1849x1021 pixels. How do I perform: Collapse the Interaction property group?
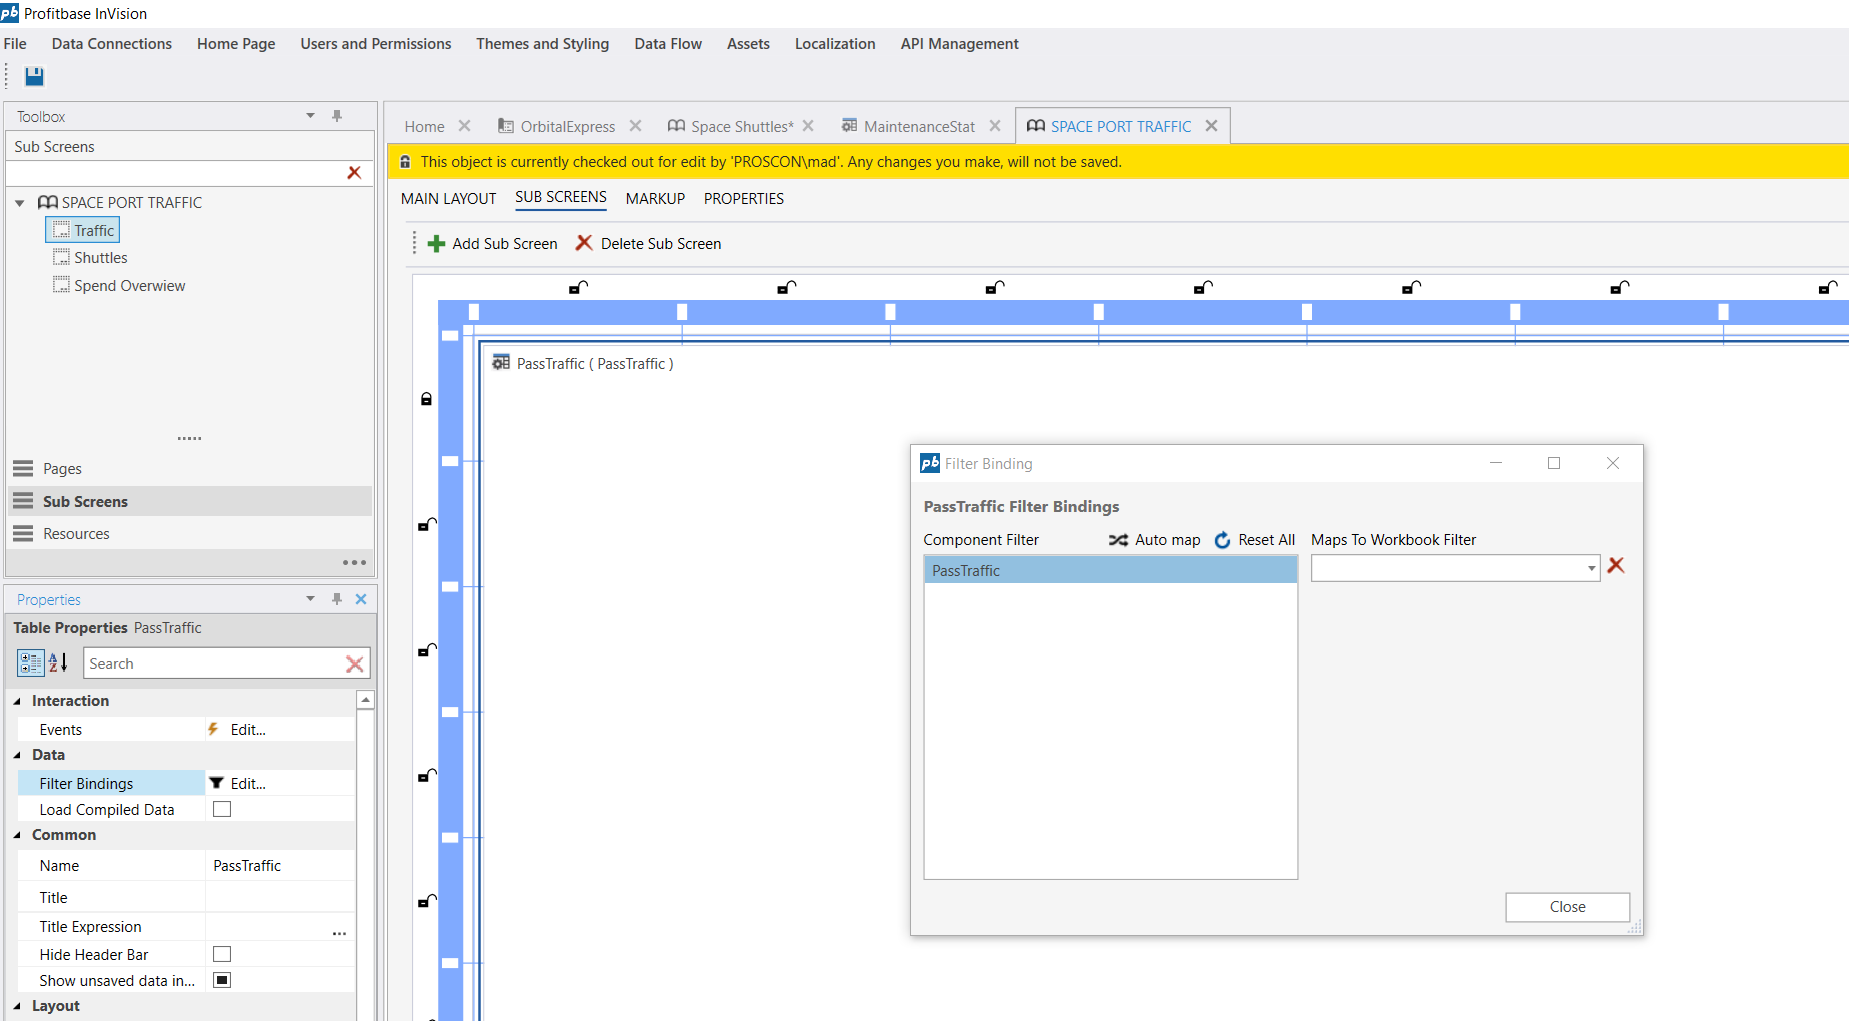point(18,701)
